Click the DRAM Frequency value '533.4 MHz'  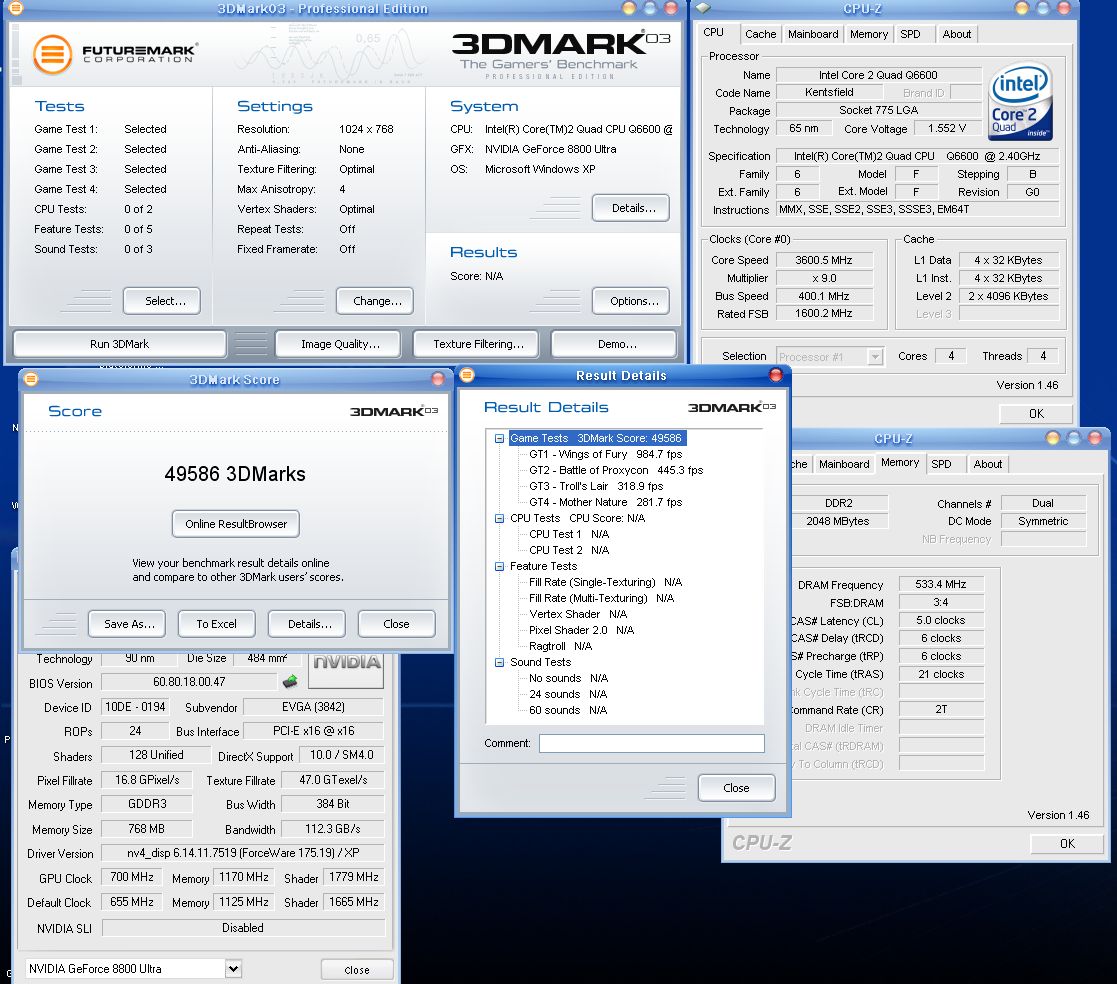pos(941,584)
